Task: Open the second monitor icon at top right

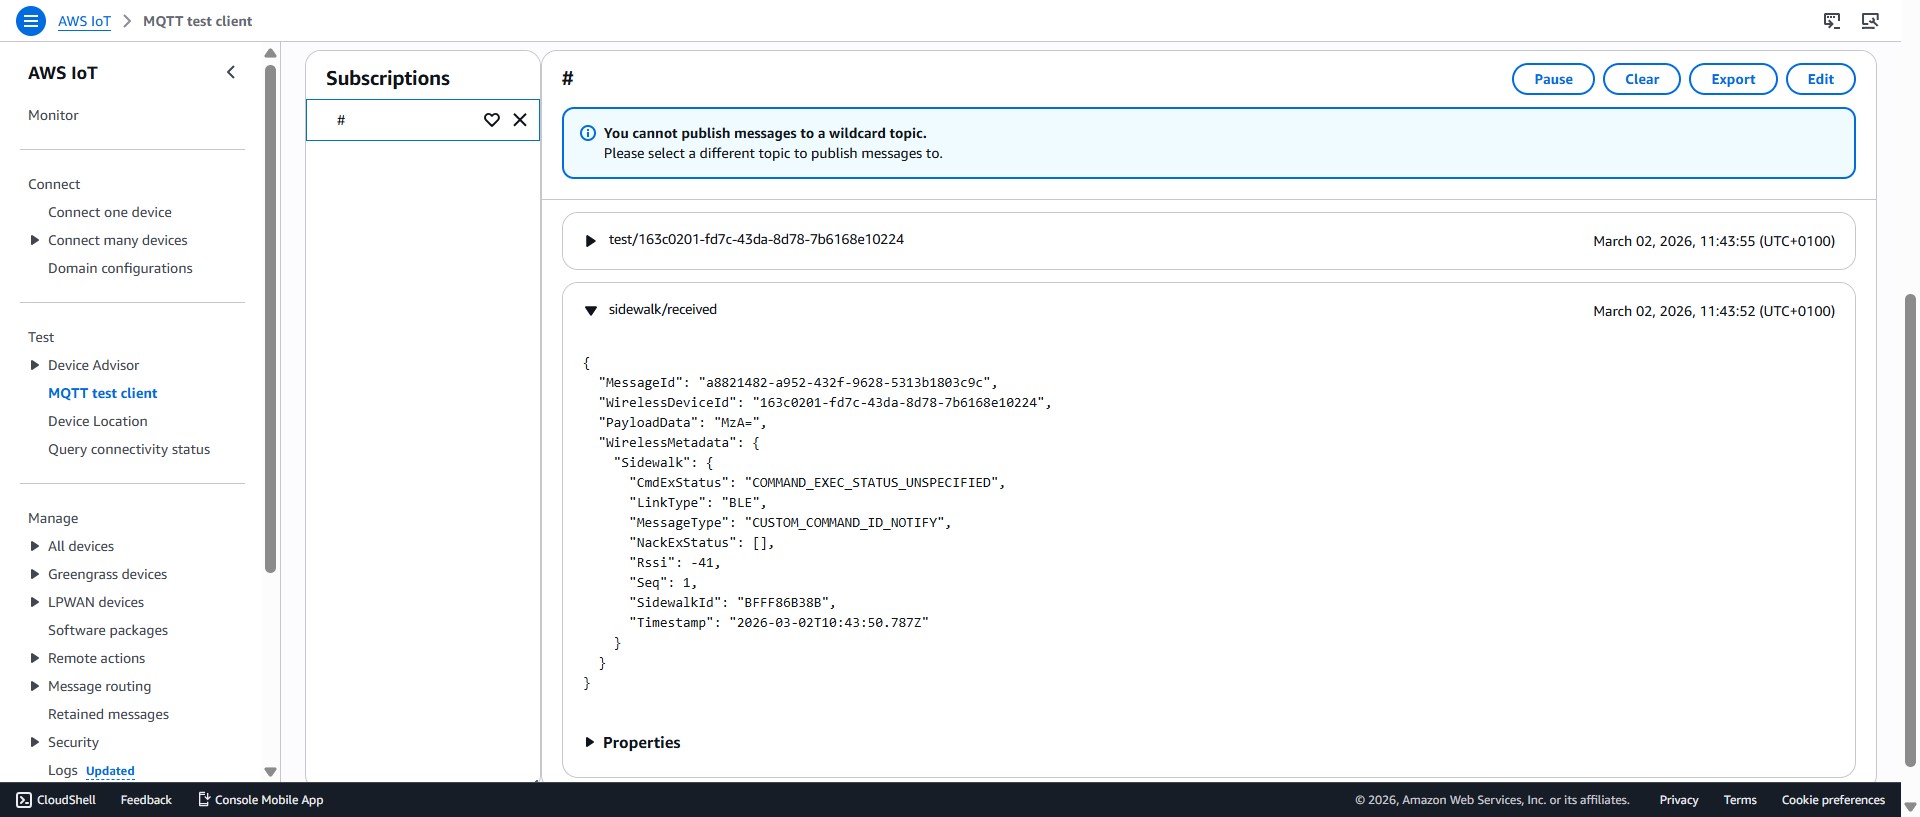Action: (1870, 20)
